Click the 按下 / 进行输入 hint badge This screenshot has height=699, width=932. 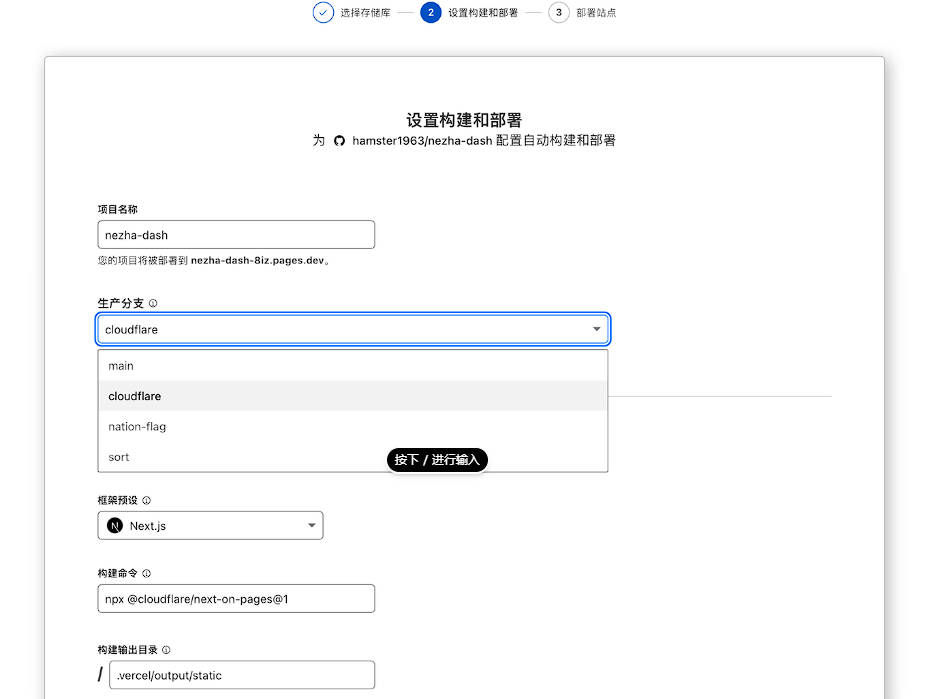(x=437, y=460)
